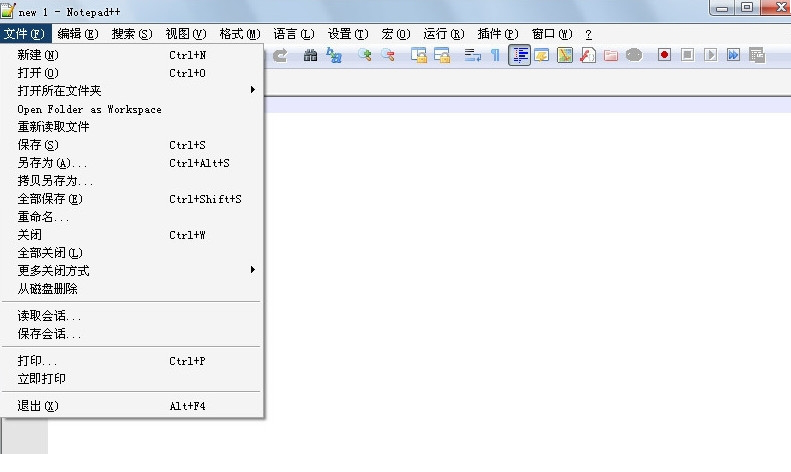Toggle synchronize horizontal scrolling icon

(x=442, y=55)
